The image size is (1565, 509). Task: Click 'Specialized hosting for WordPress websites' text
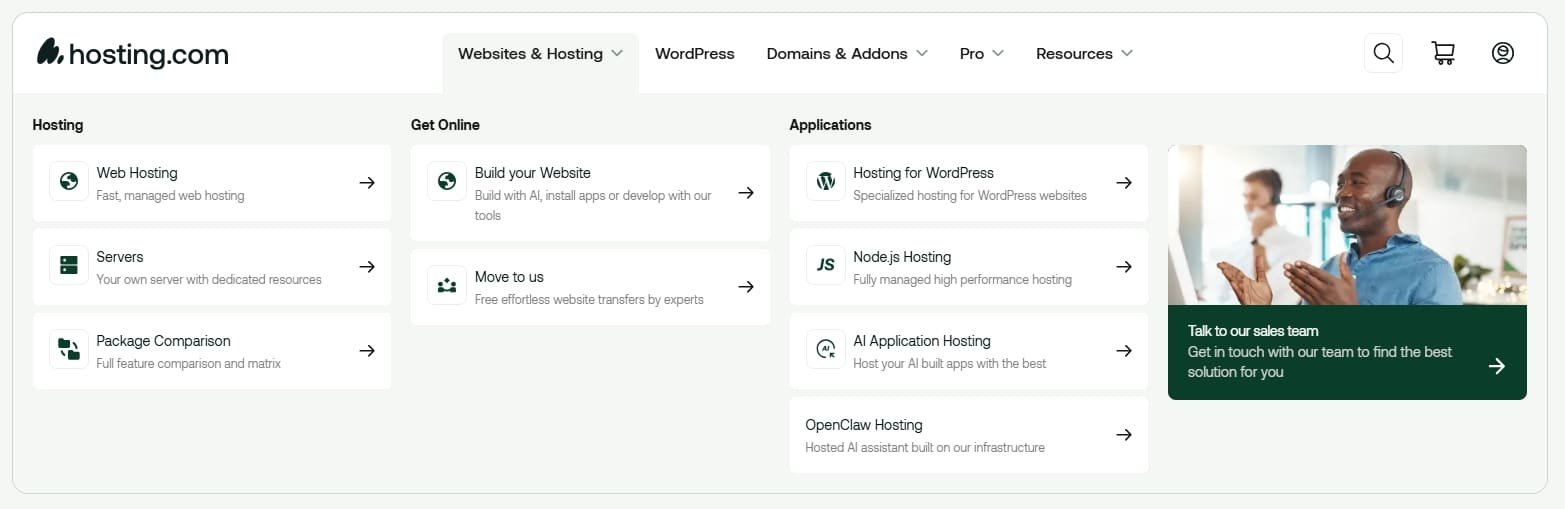(970, 196)
